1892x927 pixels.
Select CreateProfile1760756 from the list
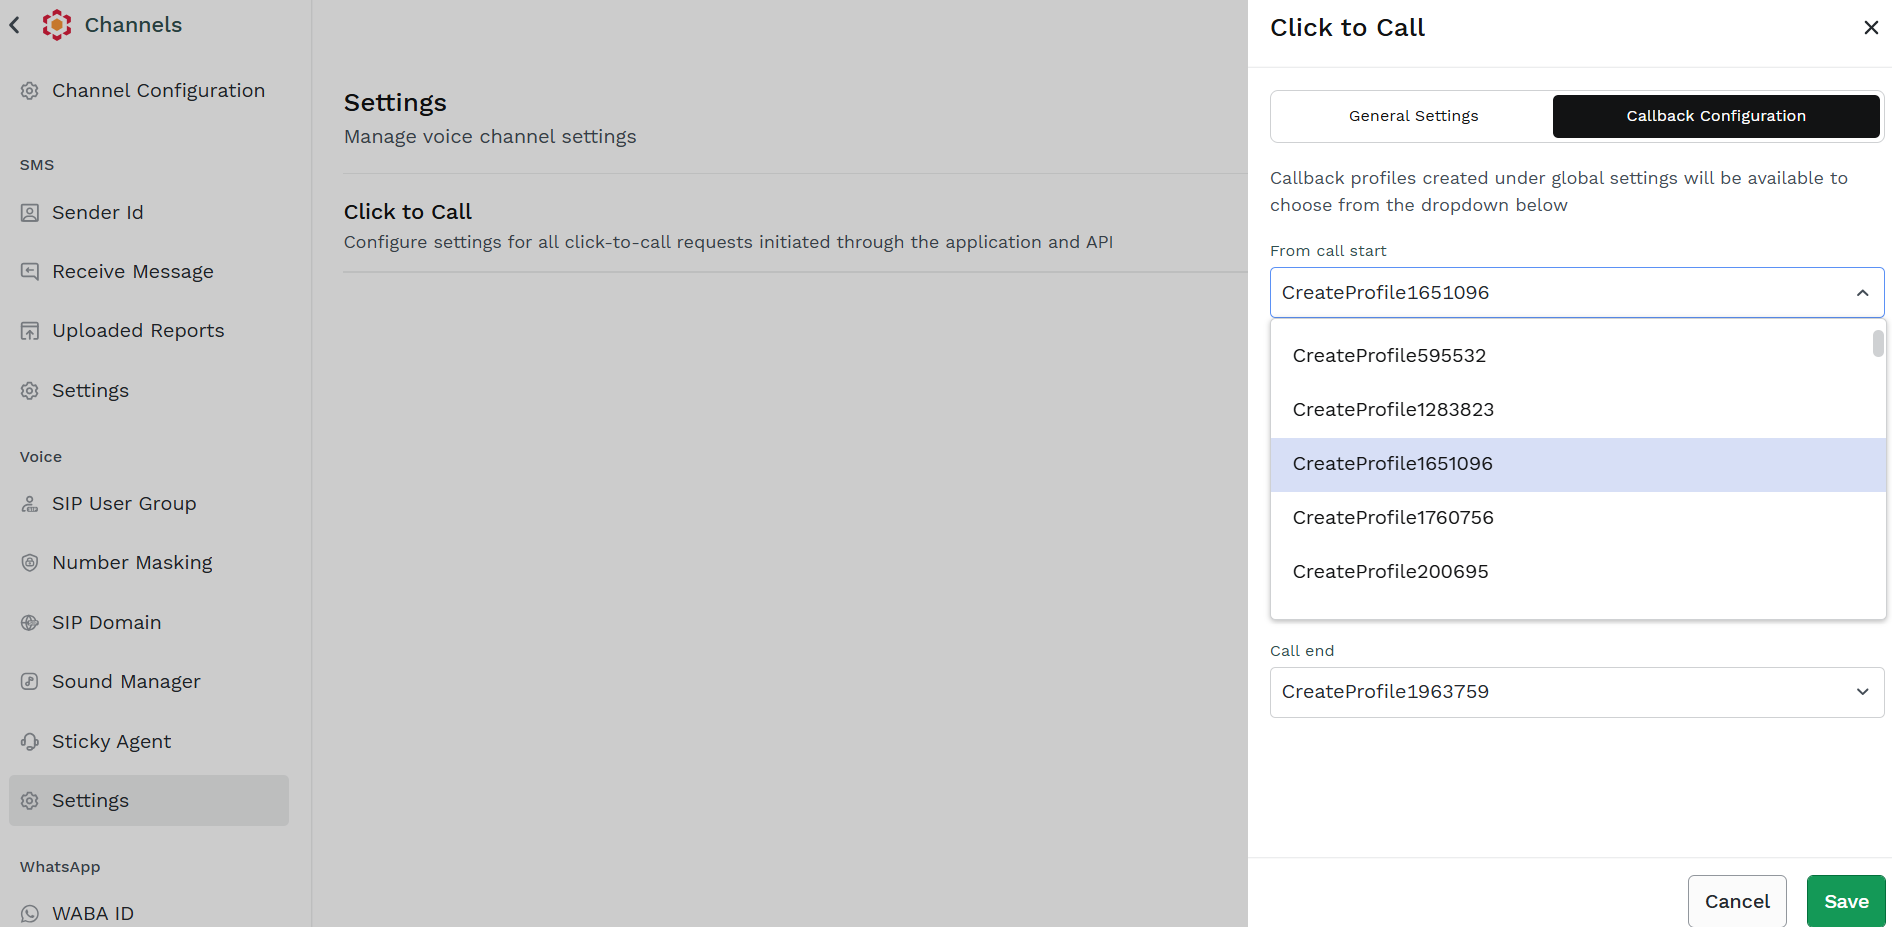(x=1577, y=518)
